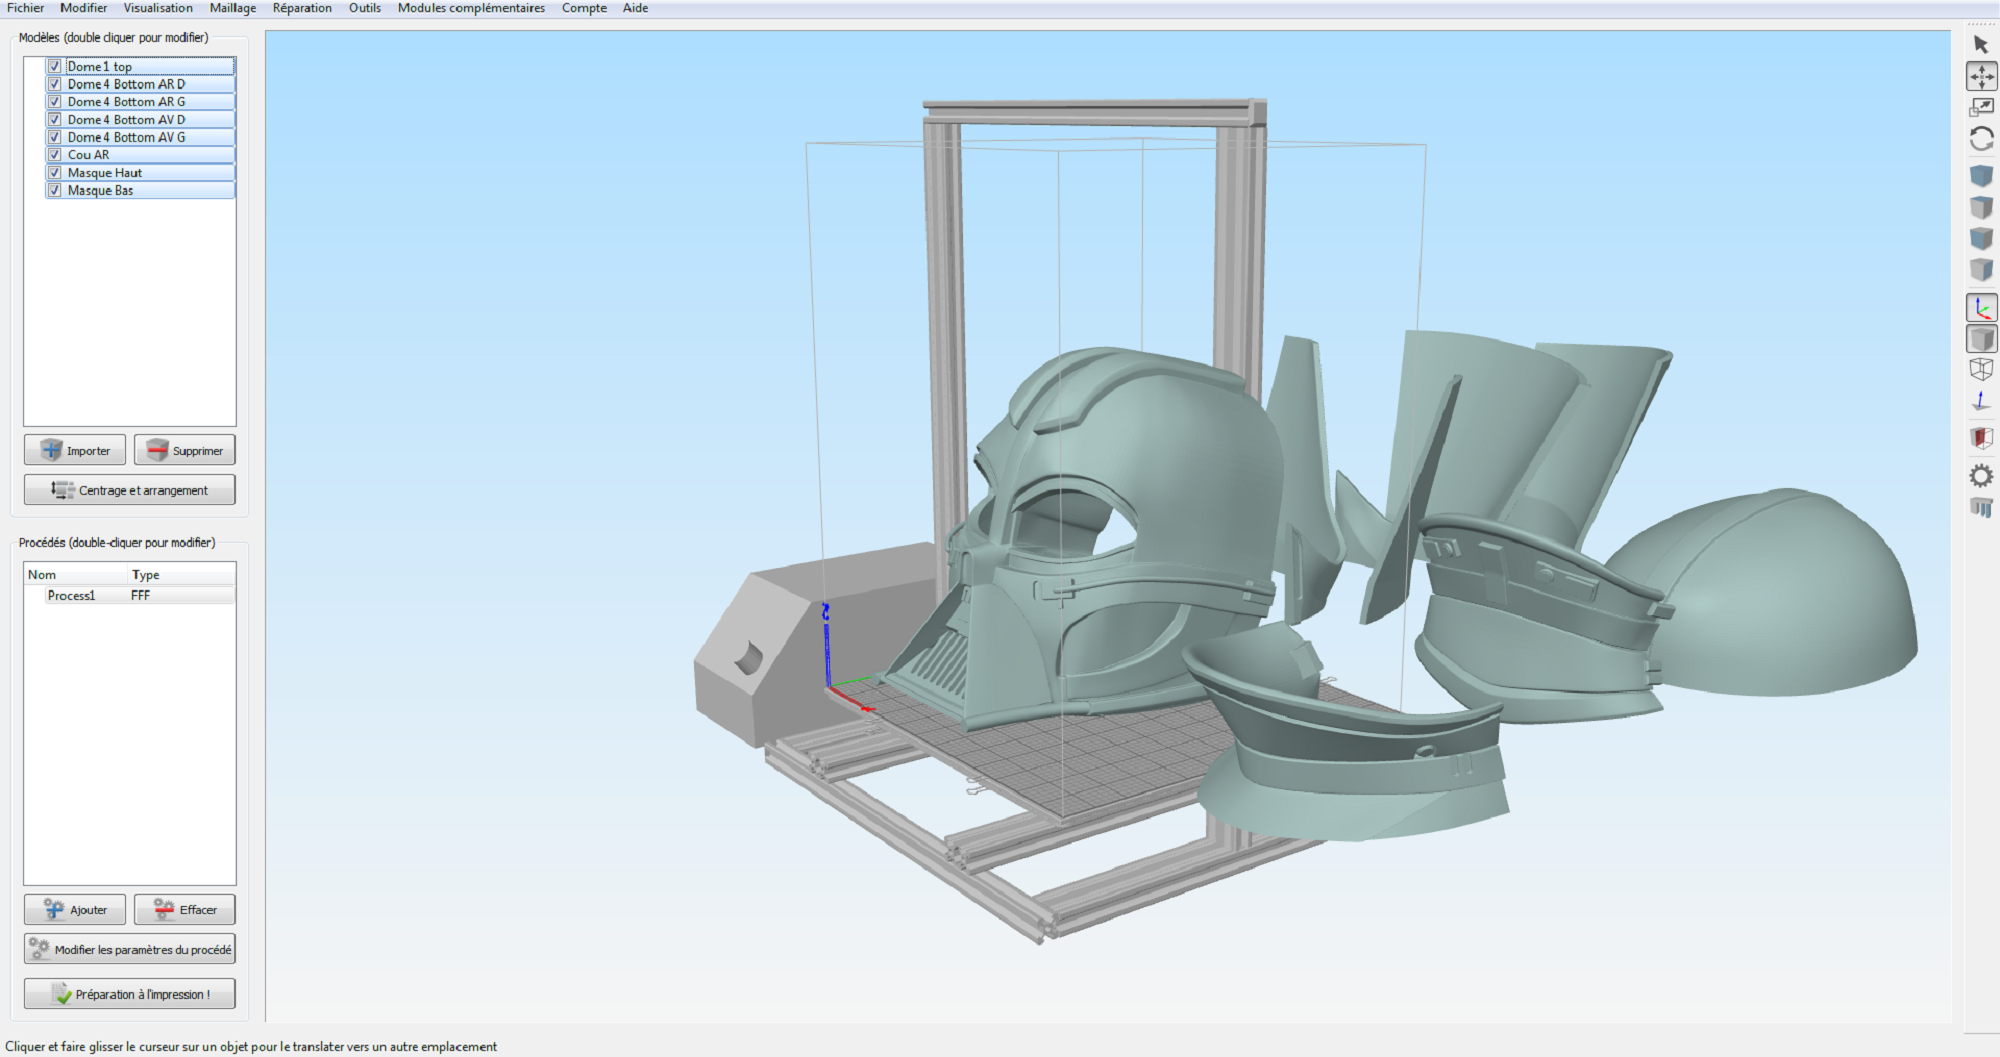
Task: Select Process1 in the process list
Action: tap(72, 596)
